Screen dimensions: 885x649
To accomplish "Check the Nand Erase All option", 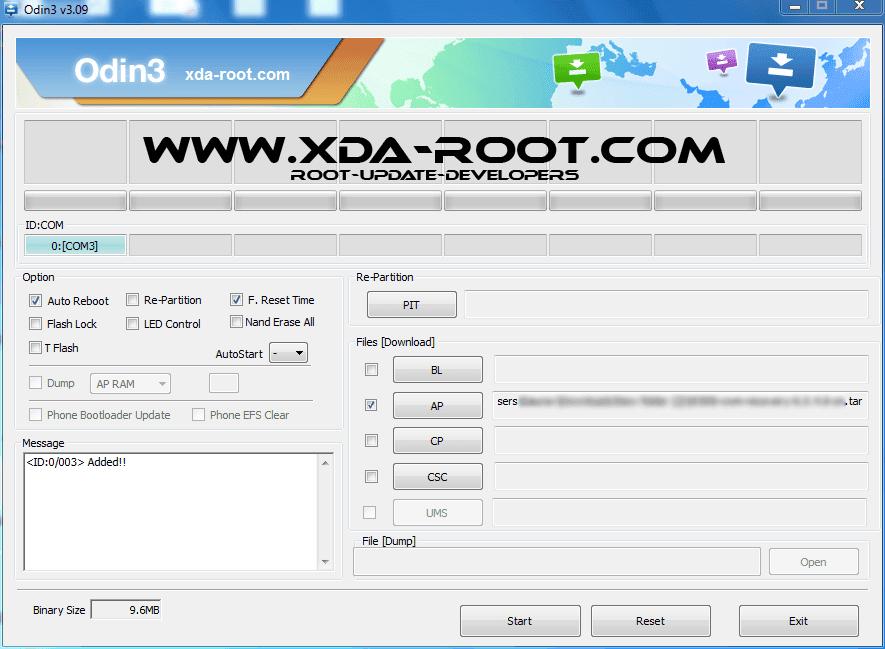I will [x=236, y=322].
